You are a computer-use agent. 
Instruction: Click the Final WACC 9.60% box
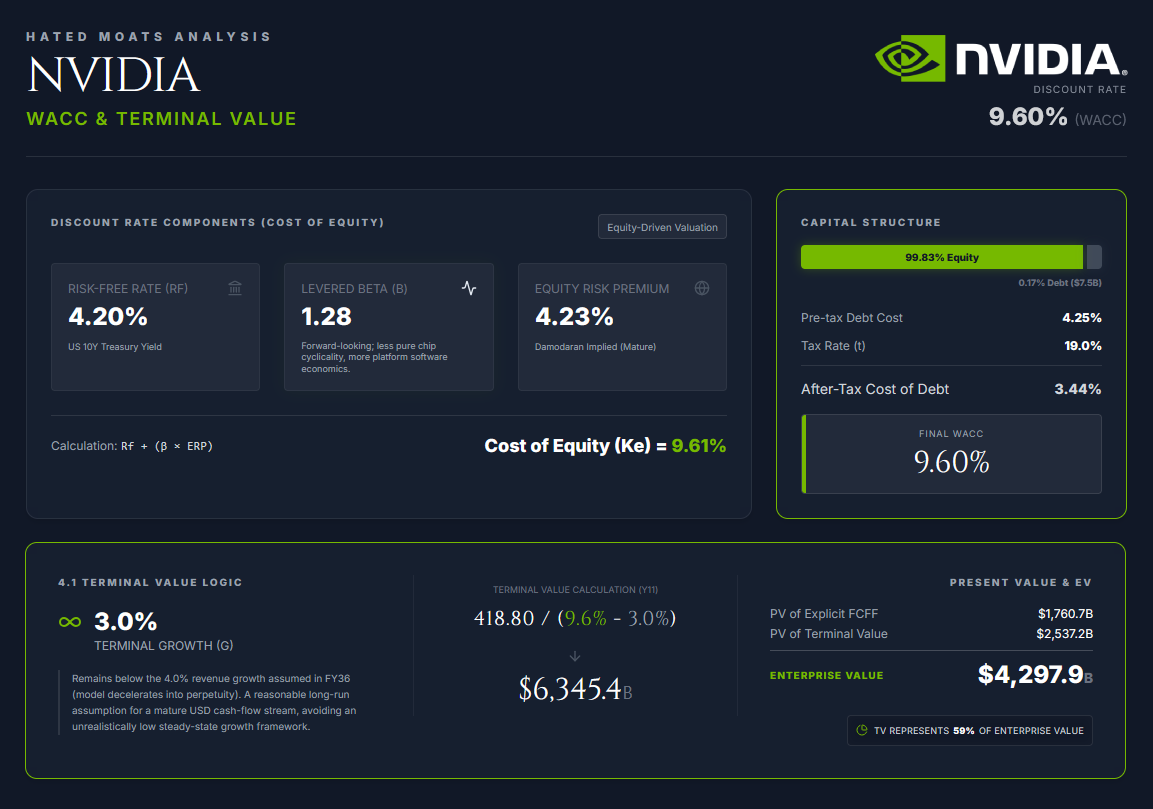tap(952, 454)
